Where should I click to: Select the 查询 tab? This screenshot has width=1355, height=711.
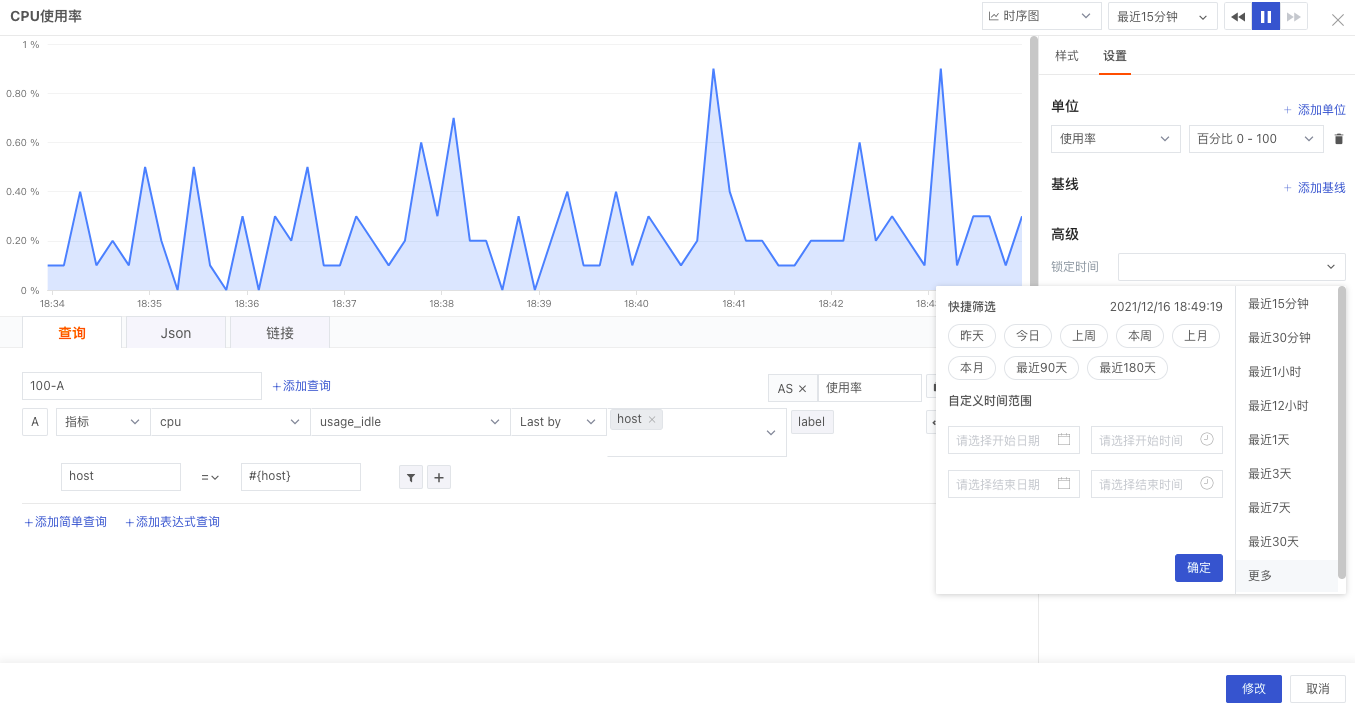coord(72,333)
